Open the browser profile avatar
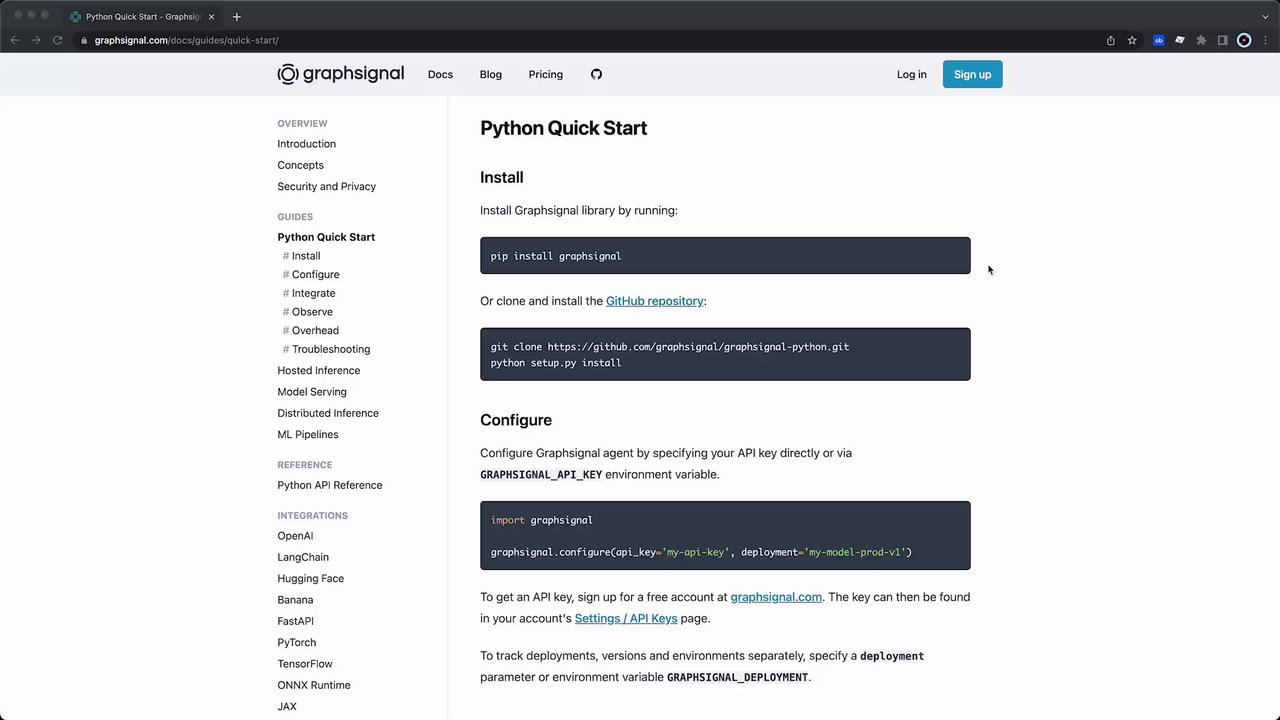 [1244, 40]
